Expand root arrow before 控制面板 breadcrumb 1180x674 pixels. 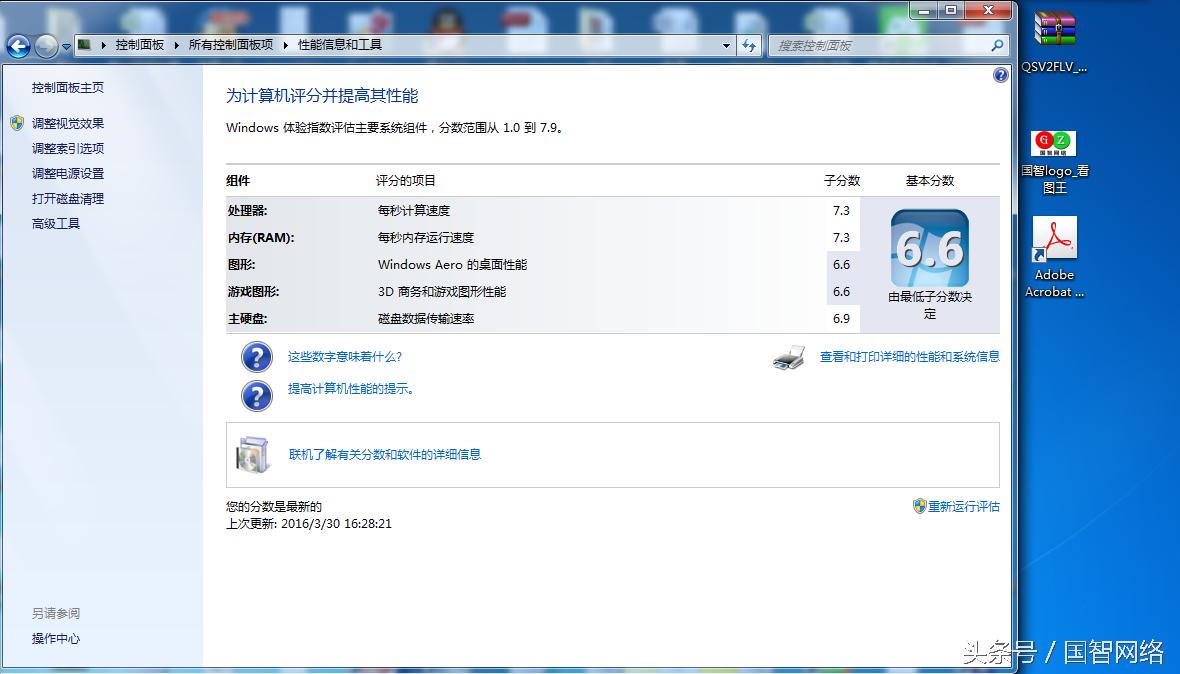[x=103, y=45]
